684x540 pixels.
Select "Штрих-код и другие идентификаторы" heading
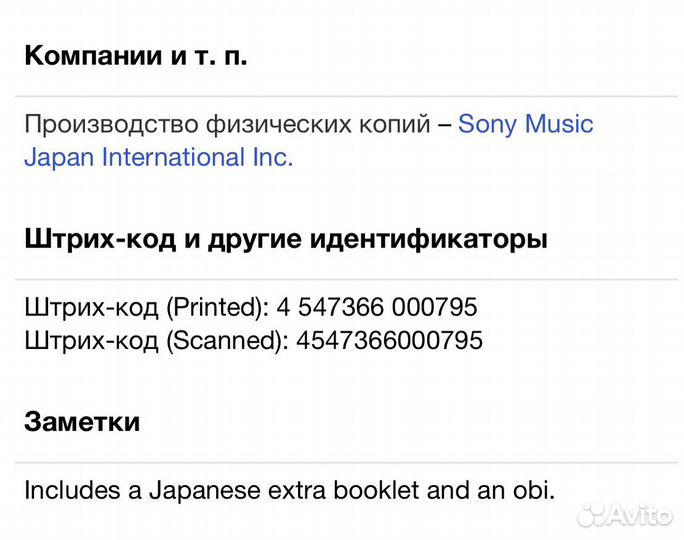[x=285, y=240]
